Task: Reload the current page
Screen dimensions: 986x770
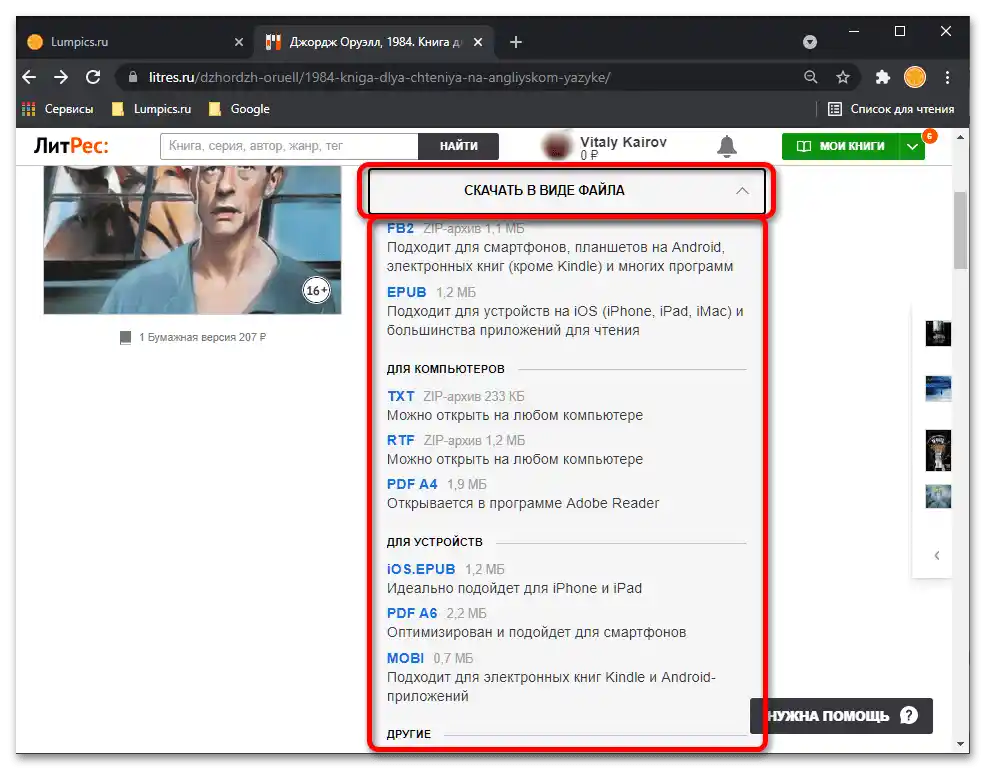Action: click(93, 77)
